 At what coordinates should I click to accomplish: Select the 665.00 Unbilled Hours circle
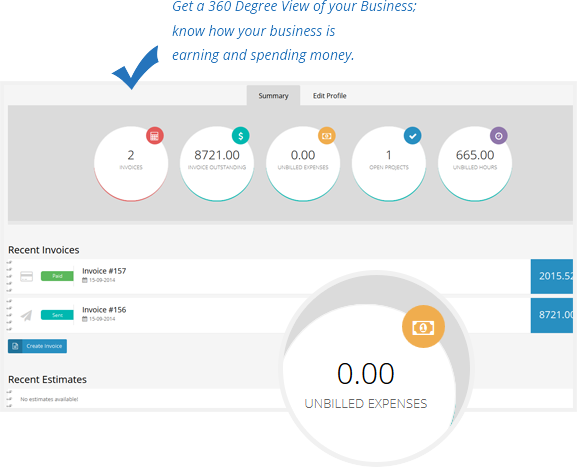475,164
